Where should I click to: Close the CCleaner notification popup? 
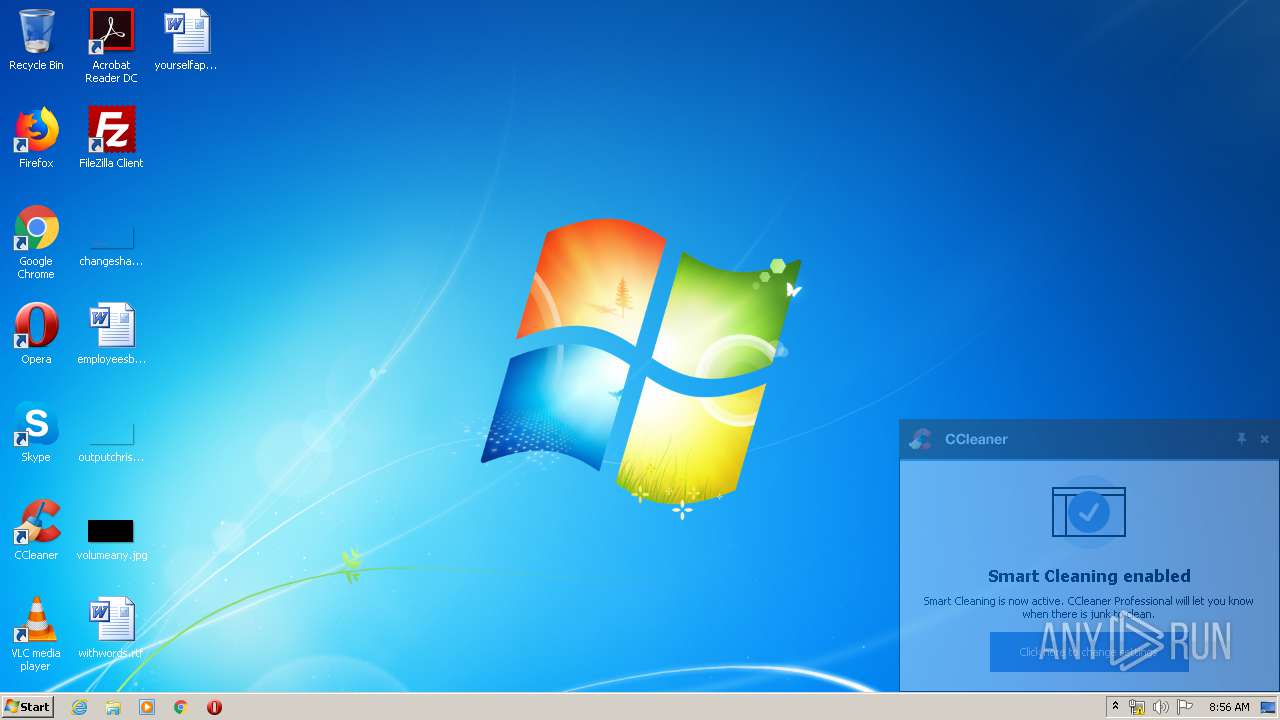tap(1264, 439)
